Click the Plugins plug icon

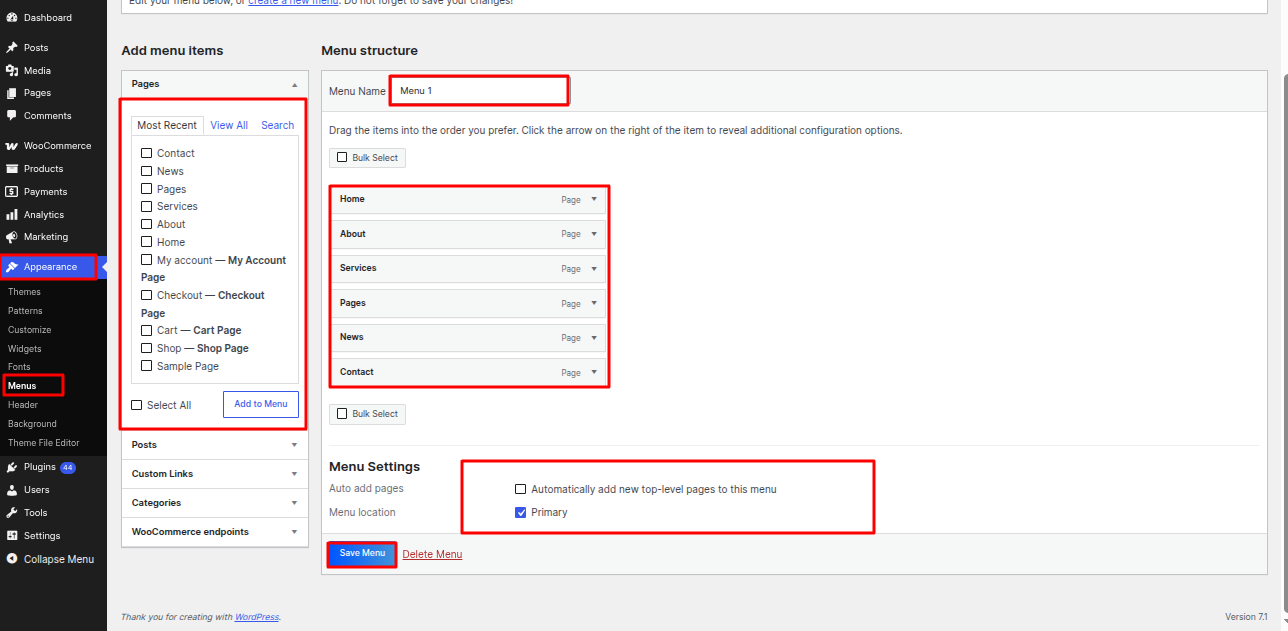[x=12, y=467]
